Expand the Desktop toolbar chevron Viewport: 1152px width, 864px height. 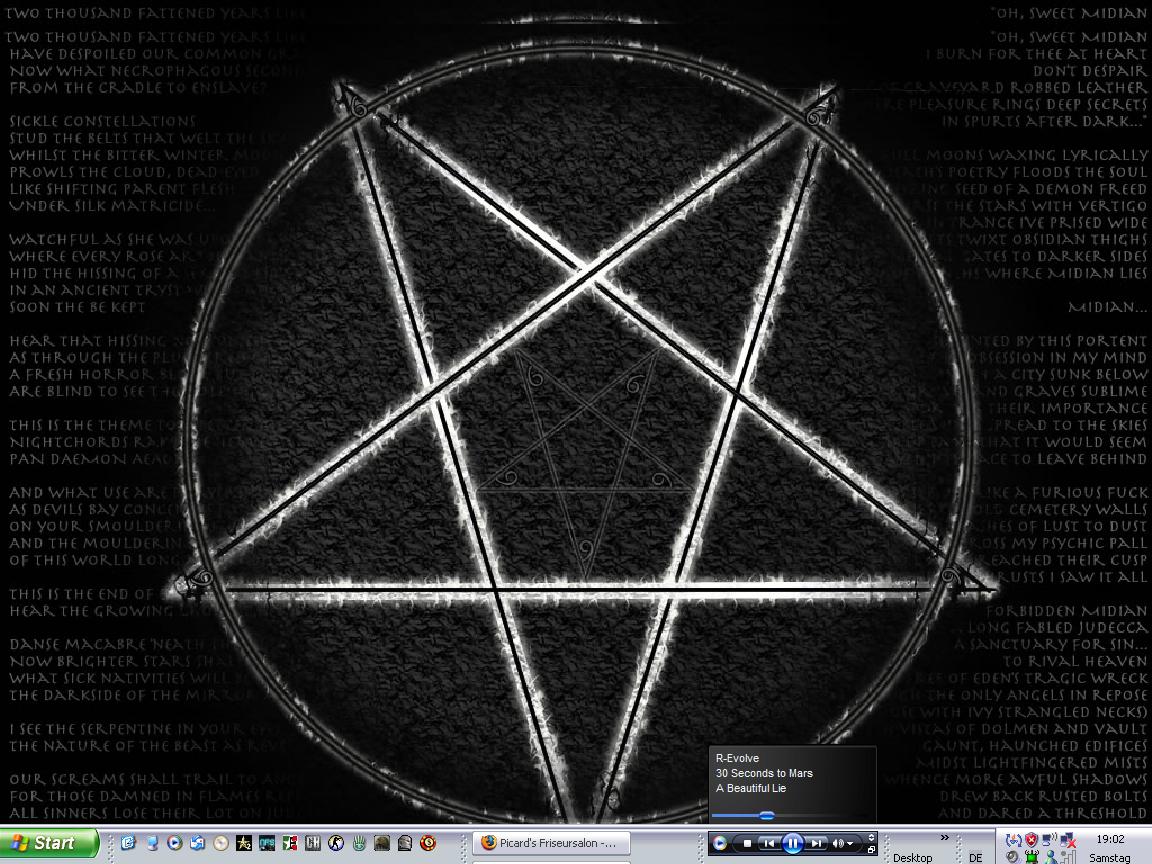943,838
